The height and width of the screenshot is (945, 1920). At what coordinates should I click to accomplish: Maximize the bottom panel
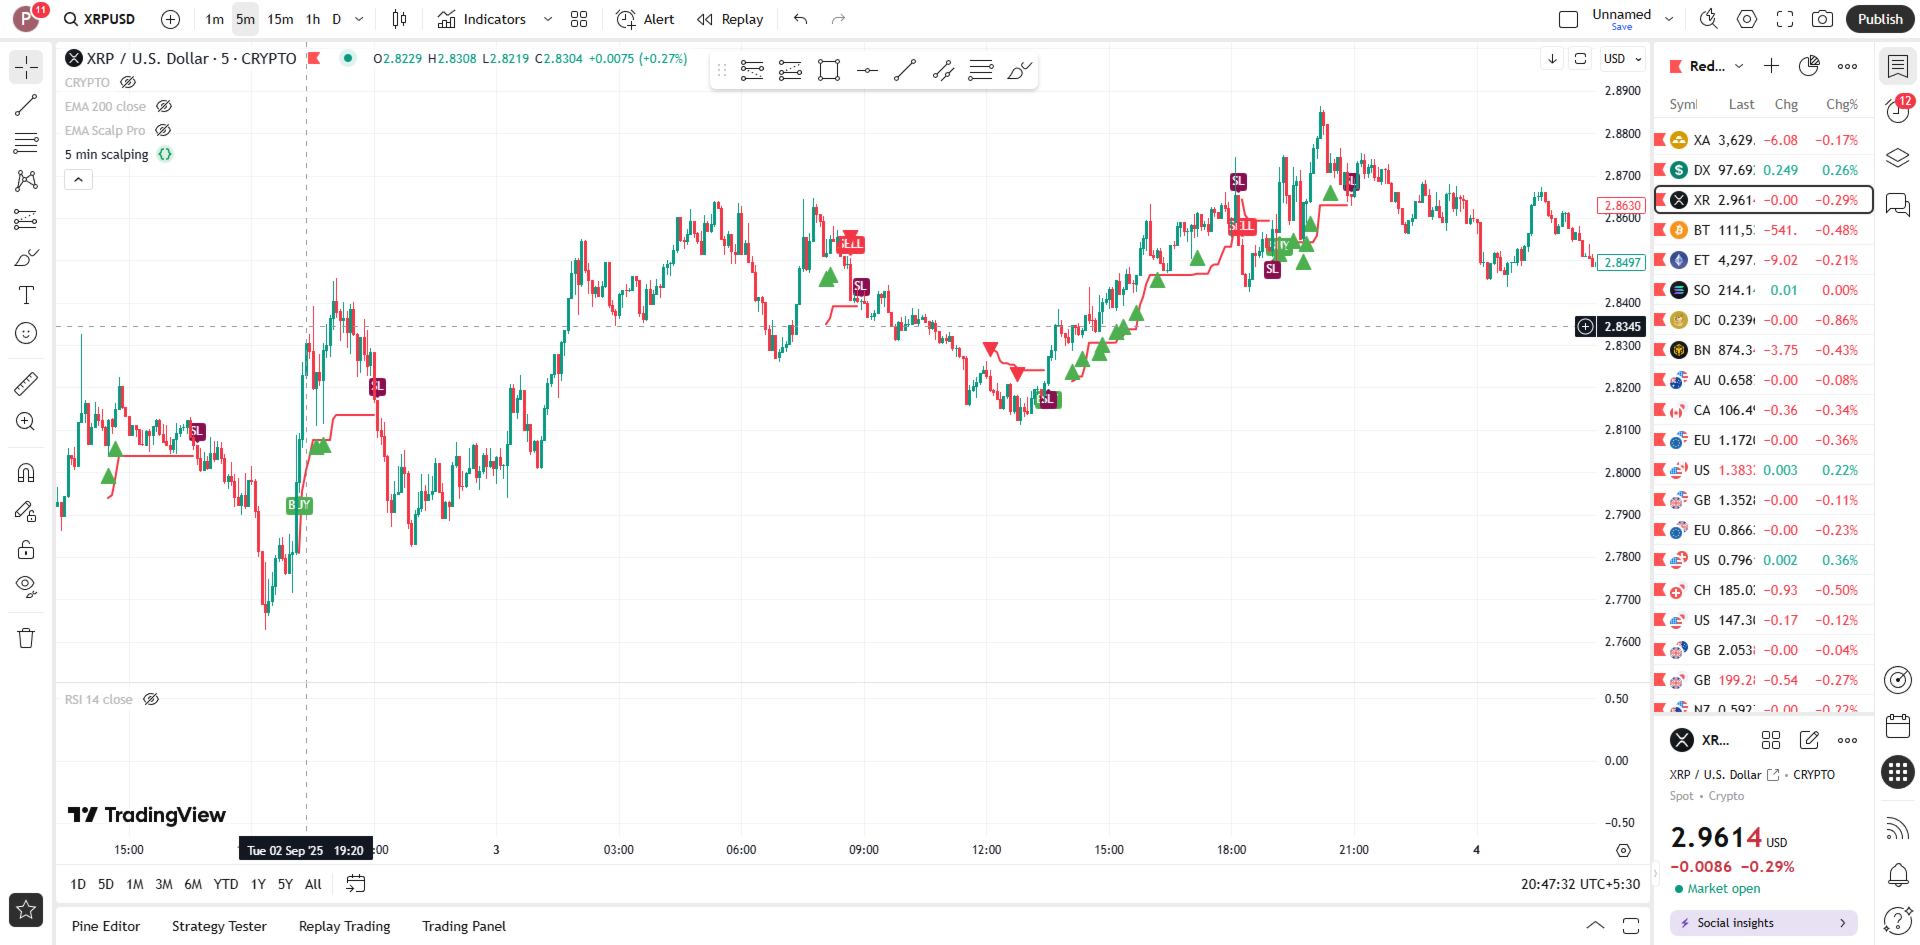1631,925
